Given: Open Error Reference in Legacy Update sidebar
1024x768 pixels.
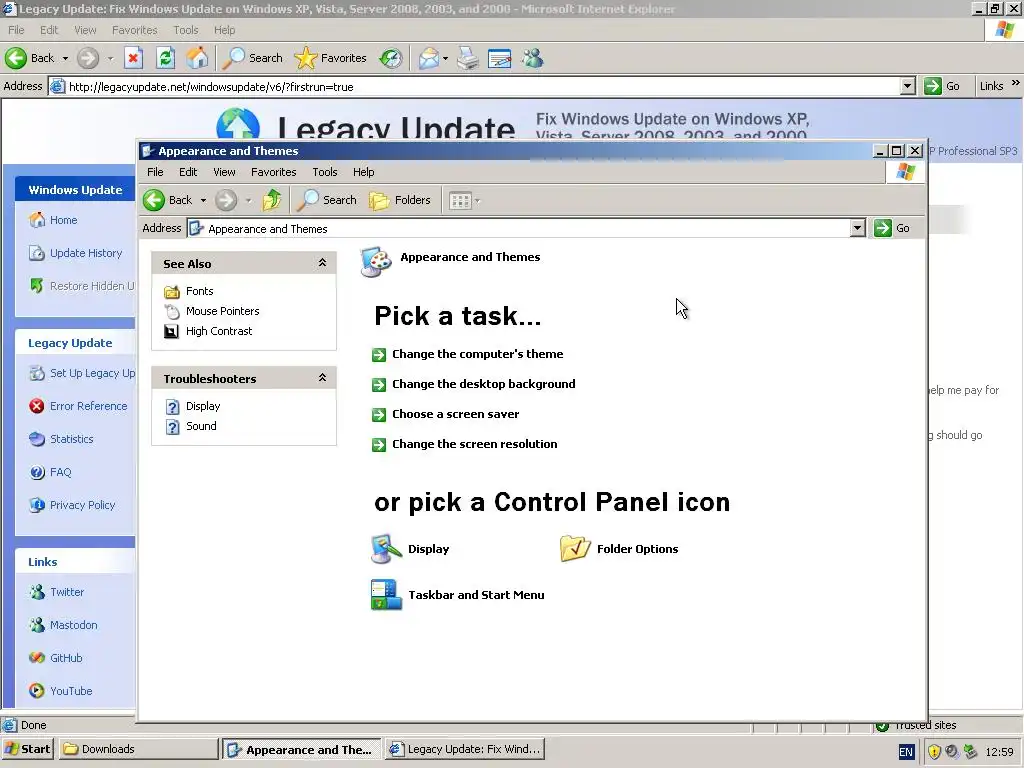Looking at the screenshot, I should tap(78, 406).
